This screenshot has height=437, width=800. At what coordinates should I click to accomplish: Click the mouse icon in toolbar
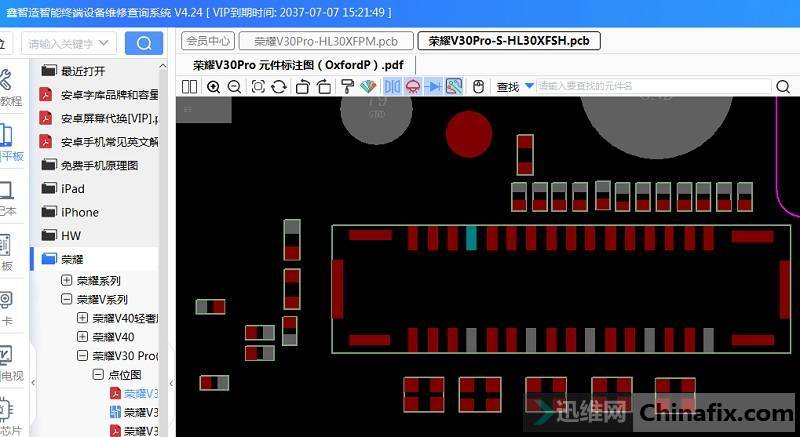pos(478,87)
